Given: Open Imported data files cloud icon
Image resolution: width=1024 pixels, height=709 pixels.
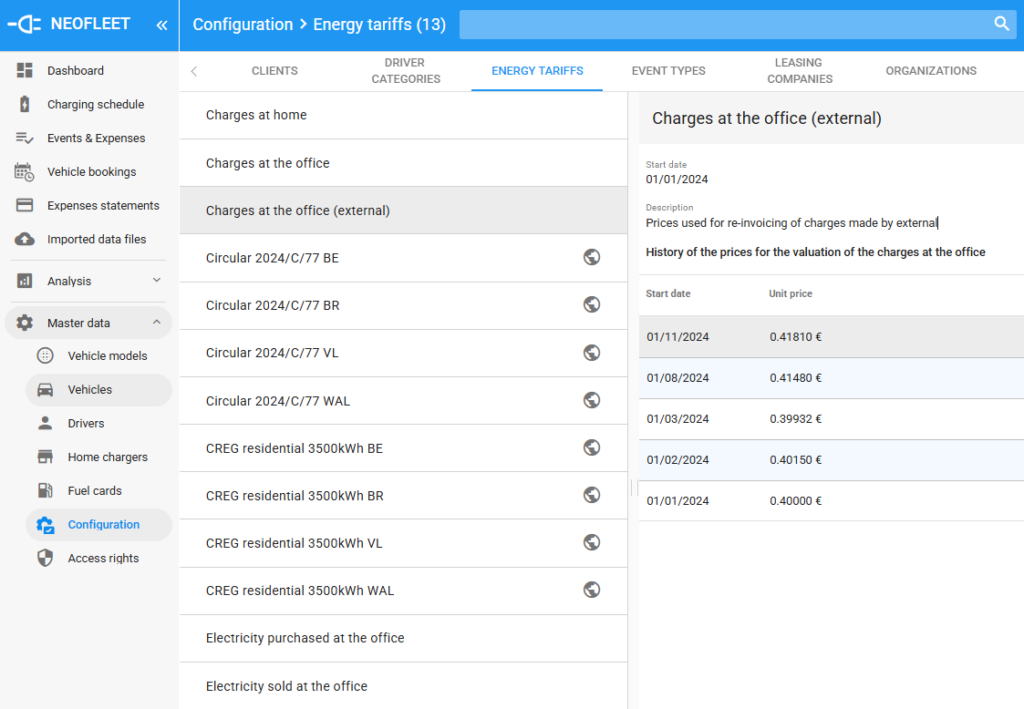Looking at the screenshot, I should click(25, 239).
